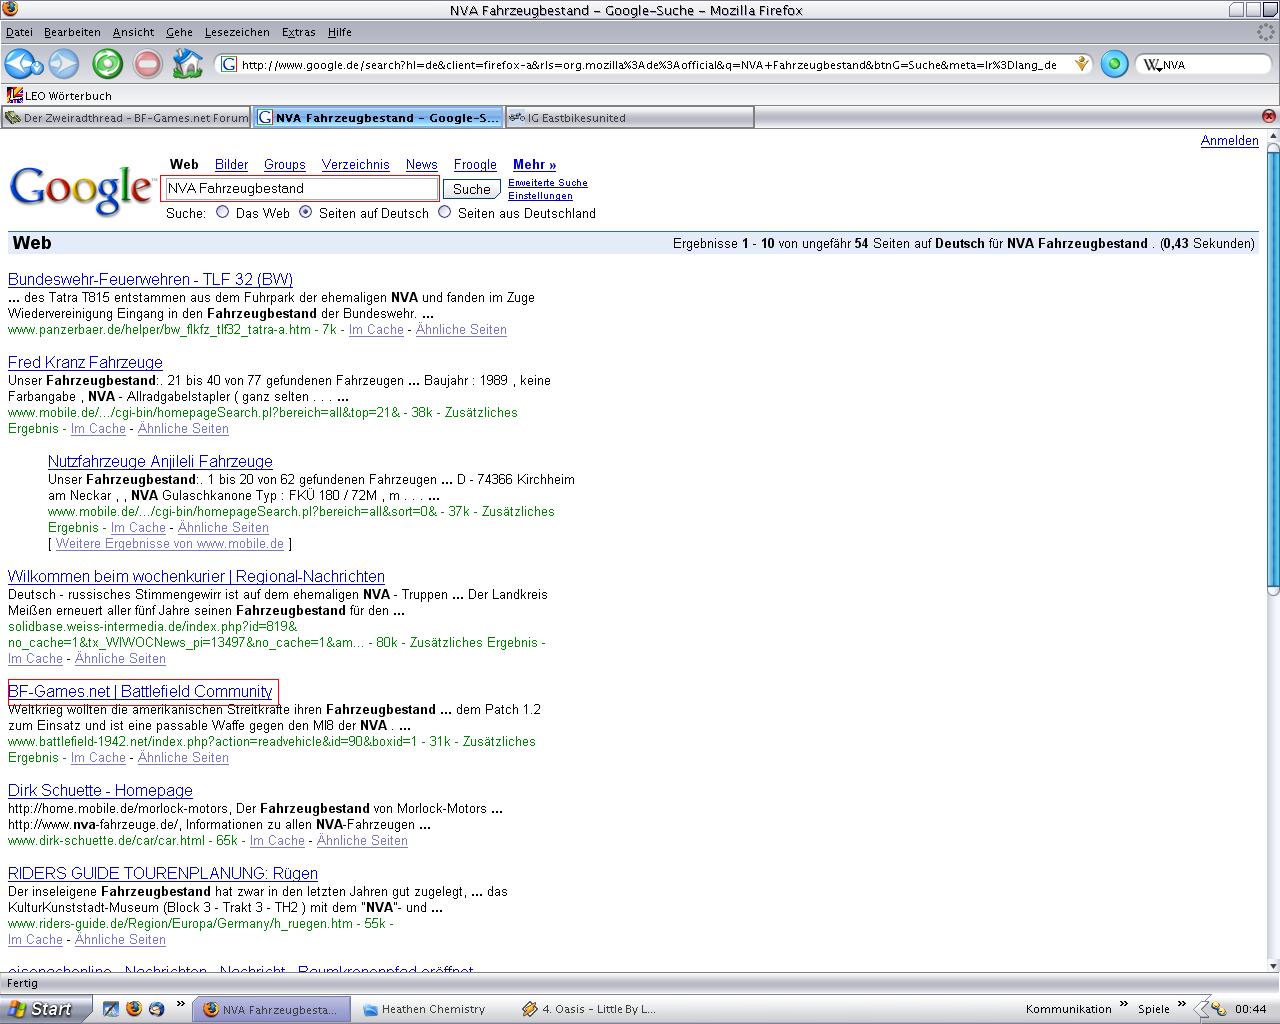Show hidden system tray icons
This screenshot has width=1280, height=1024.
pyautogui.click(x=1201, y=1009)
